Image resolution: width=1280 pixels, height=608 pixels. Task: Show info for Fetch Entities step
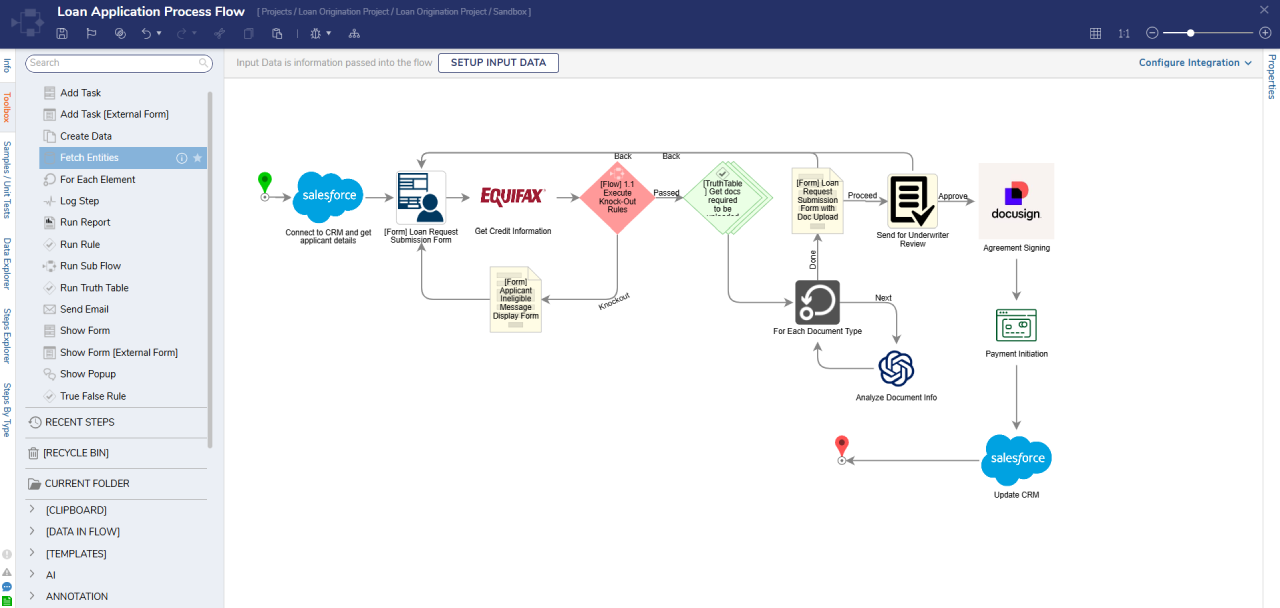(x=182, y=158)
